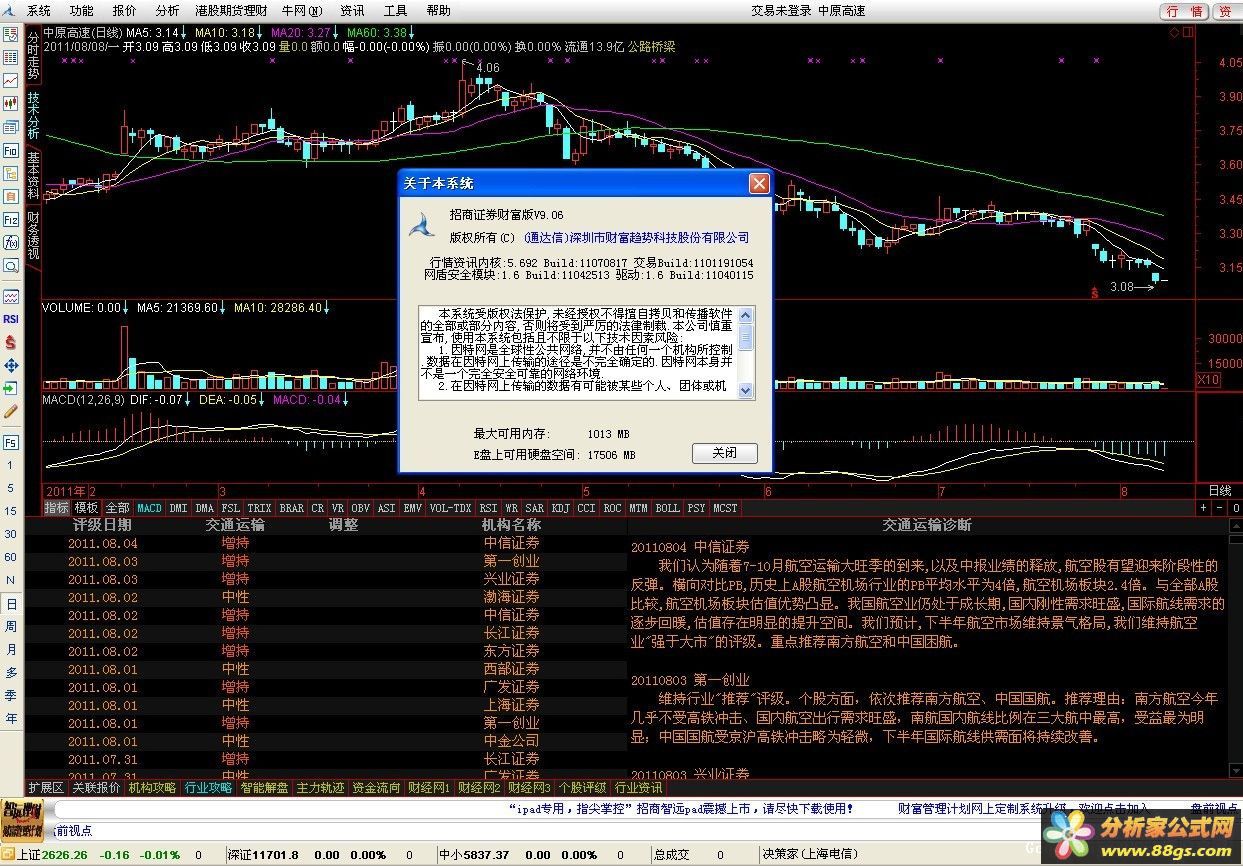Select 日 (daily) period in sidebar

(x=11, y=605)
